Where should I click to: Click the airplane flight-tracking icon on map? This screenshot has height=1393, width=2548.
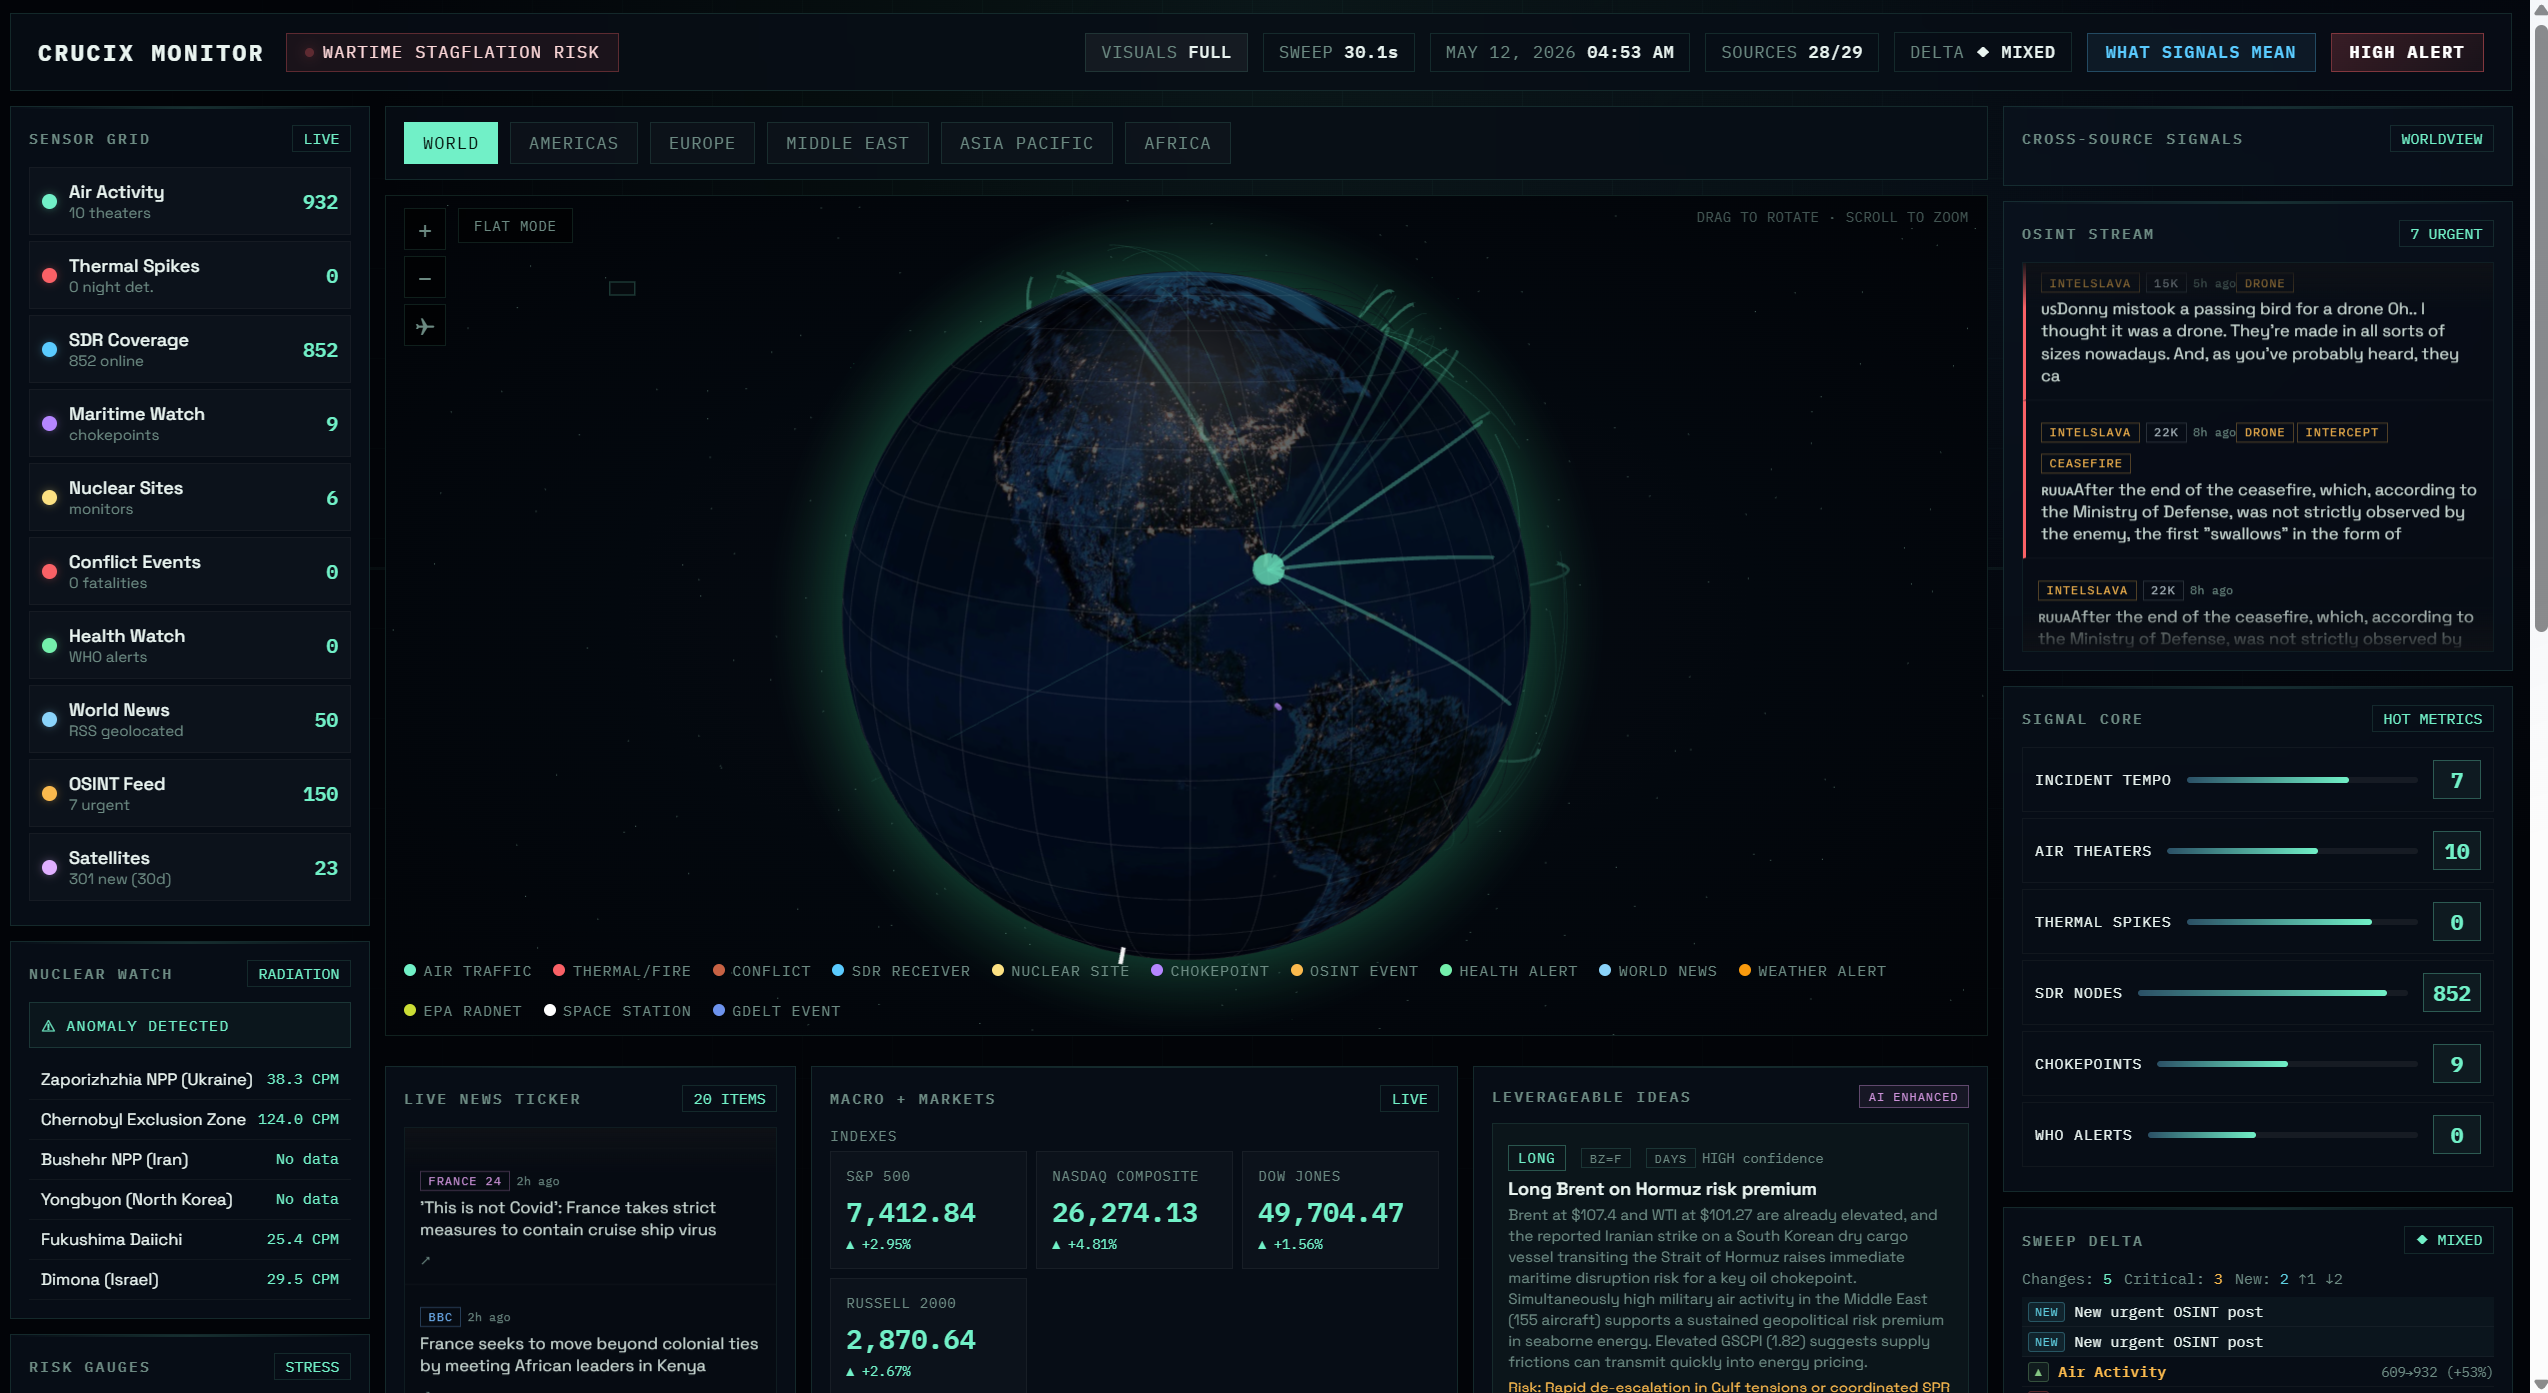click(425, 327)
